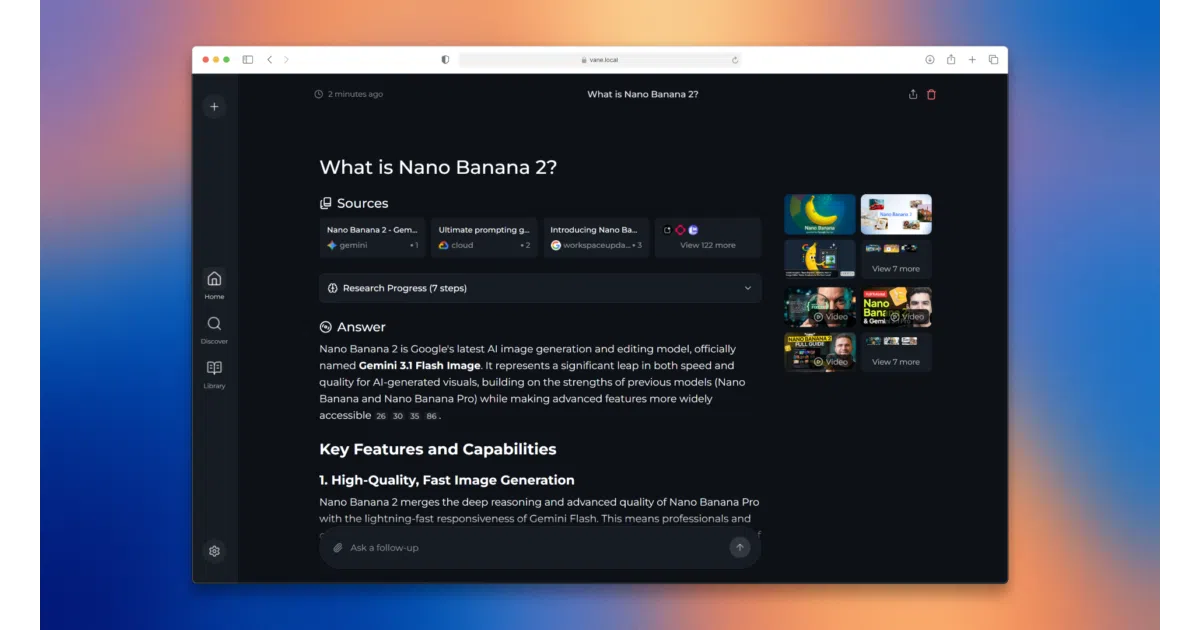Click the Research Progress chevron arrow
This screenshot has width=1200, height=630.
tap(747, 288)
